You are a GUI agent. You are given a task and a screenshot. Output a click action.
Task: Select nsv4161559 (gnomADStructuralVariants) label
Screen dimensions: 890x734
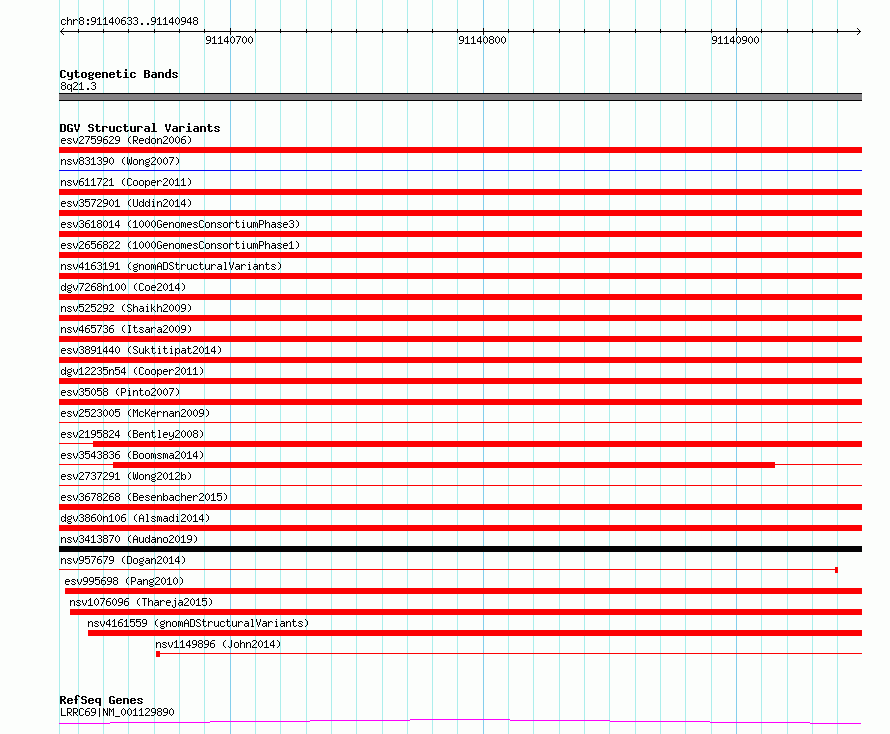pyautogui.click(x=198, y=623)
